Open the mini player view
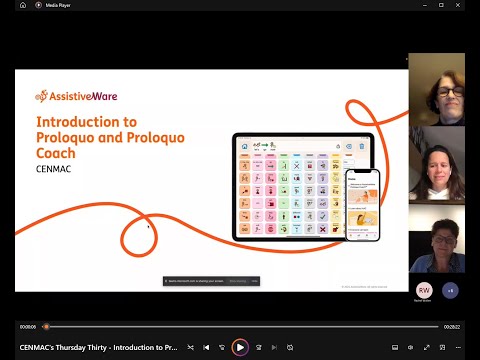This screenshot has height=360, width=480. tap(442, 347)
